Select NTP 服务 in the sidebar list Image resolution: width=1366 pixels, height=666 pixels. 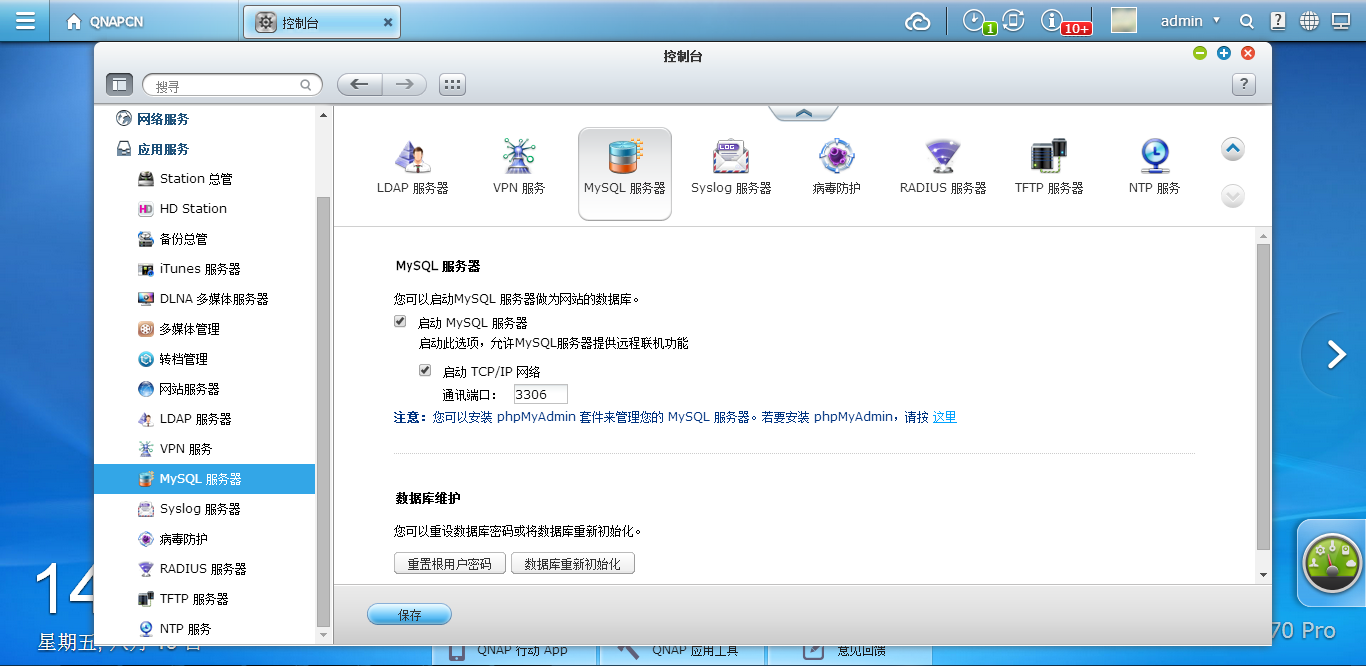point(205,629)
